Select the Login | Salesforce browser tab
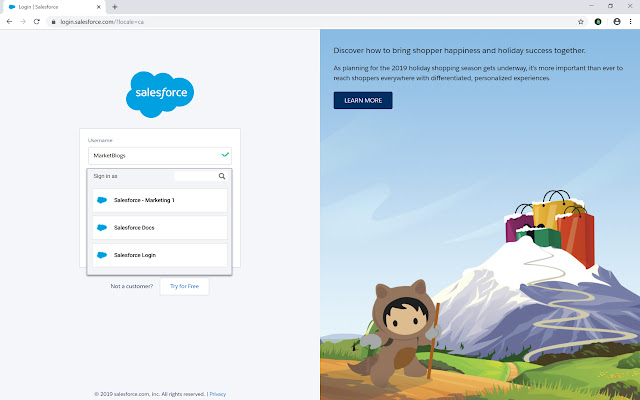This screenshot has width=640, height=400. coord(54,7)
